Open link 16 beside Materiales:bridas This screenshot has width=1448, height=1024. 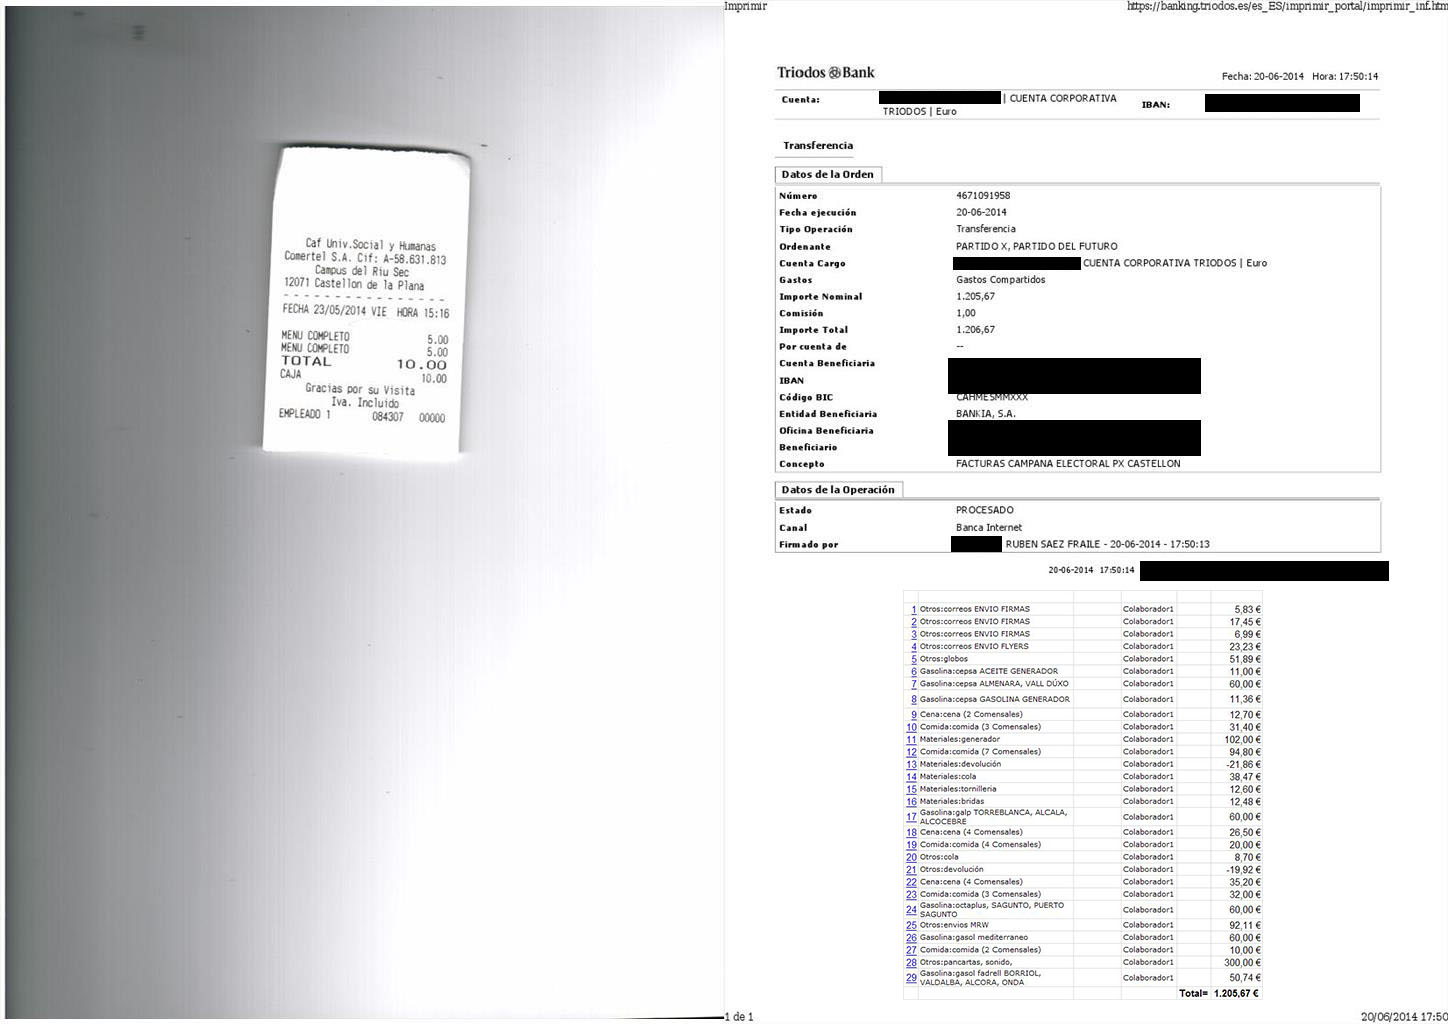(911, 802)
